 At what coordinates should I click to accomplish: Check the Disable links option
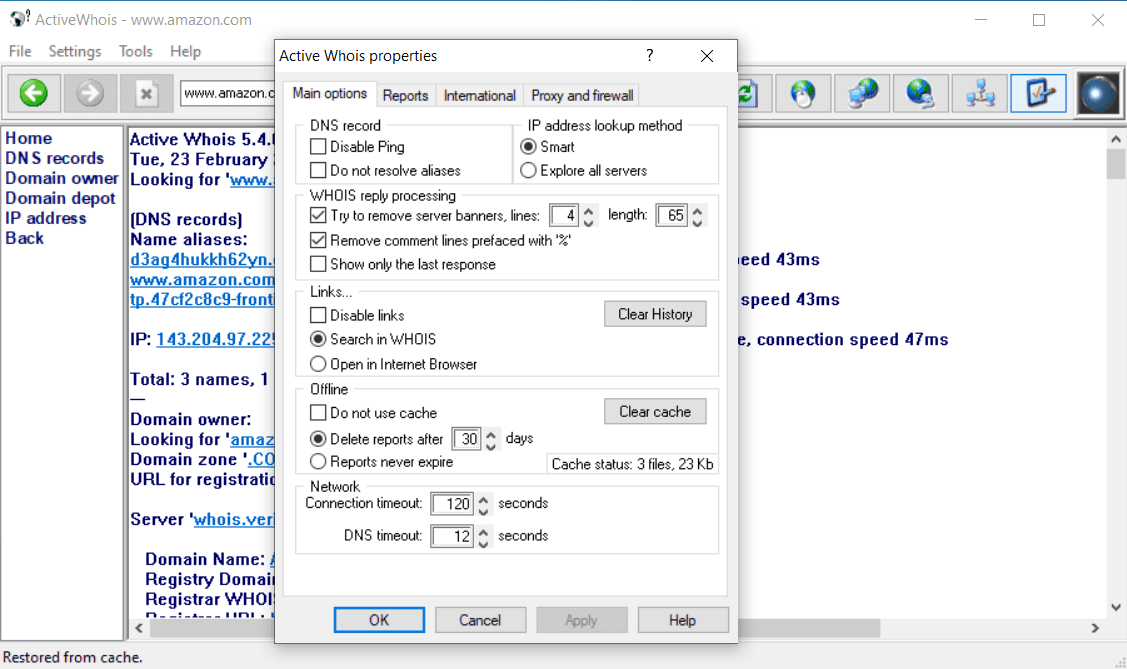click(x=318, y=315)
